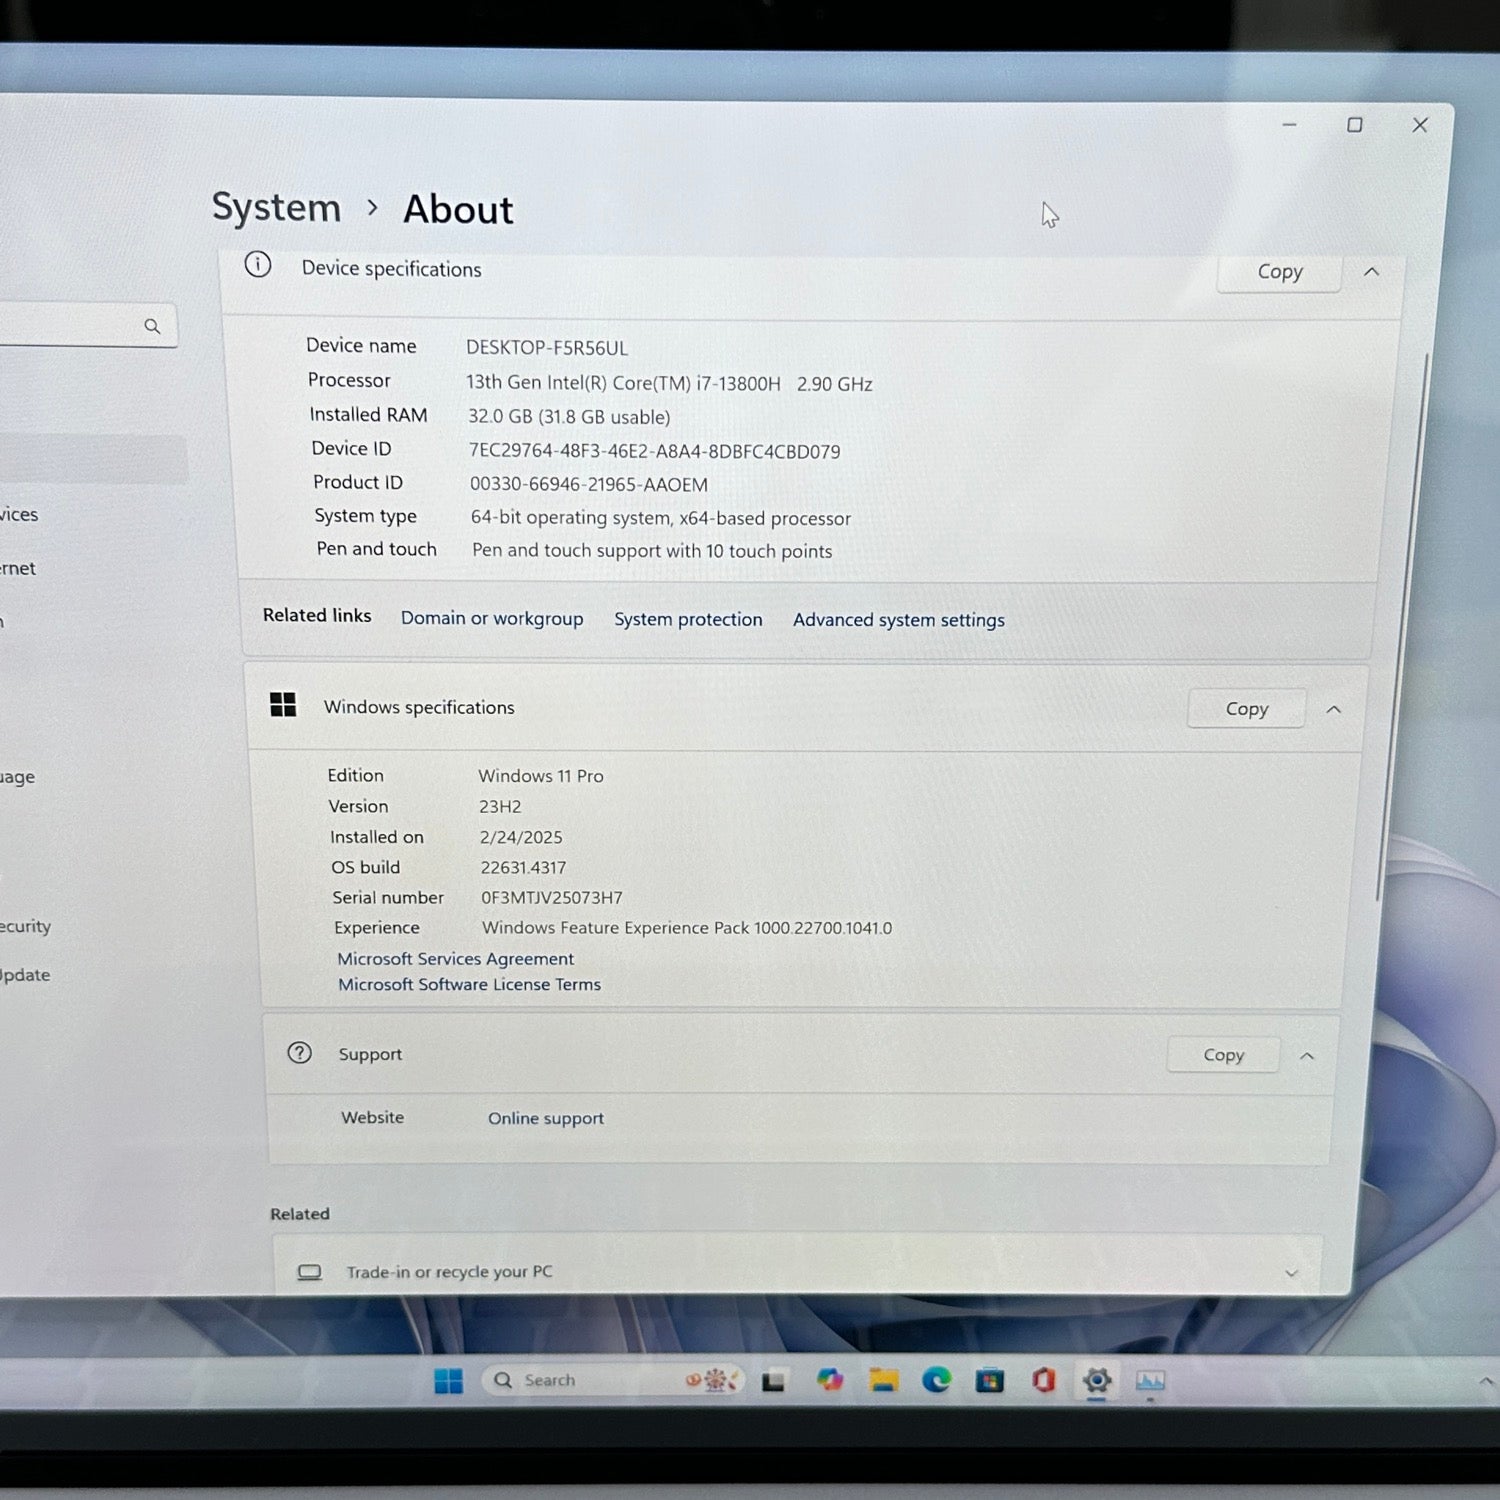Viewport: 1500px width, 1500px height.
Task: Open Microsoft Store from the taskbar
Action: [x=990, y=1381]
